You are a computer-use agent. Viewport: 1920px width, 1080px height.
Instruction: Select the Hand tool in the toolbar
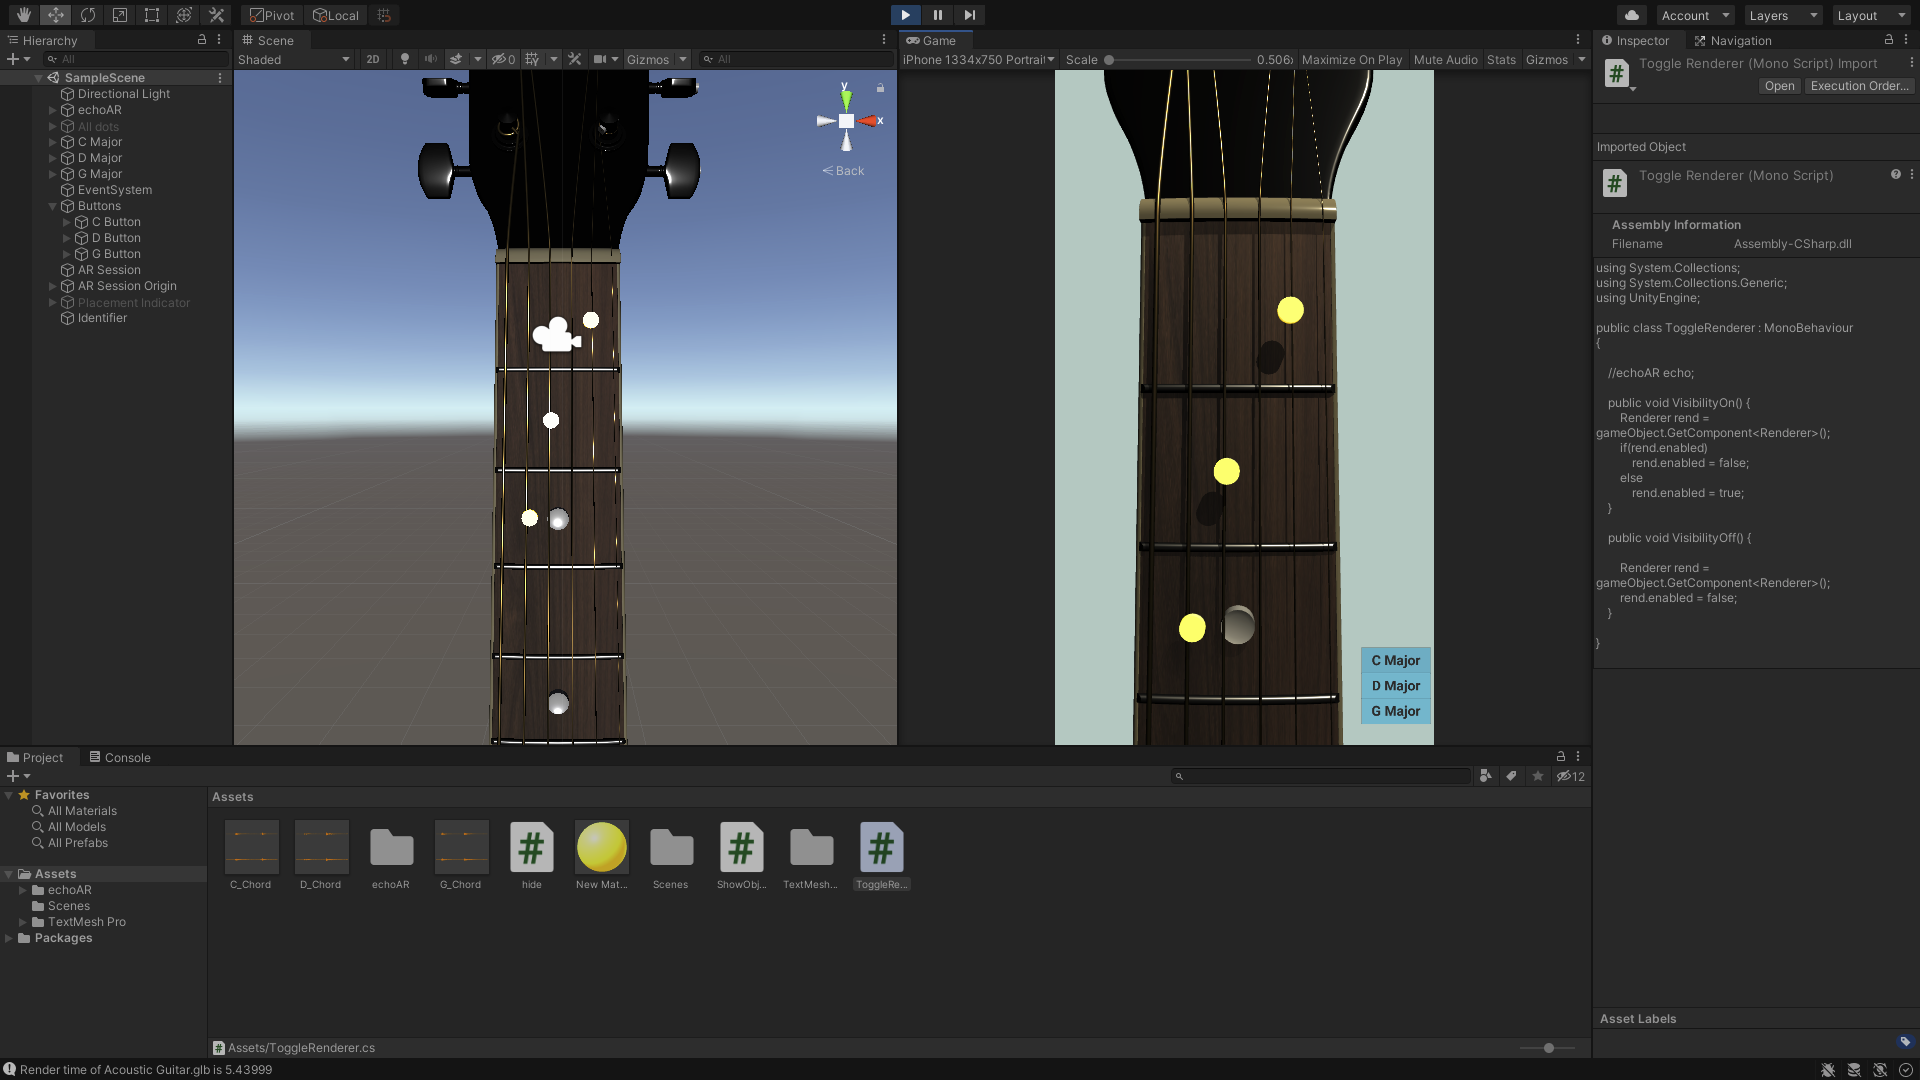[x=23, y=15]
